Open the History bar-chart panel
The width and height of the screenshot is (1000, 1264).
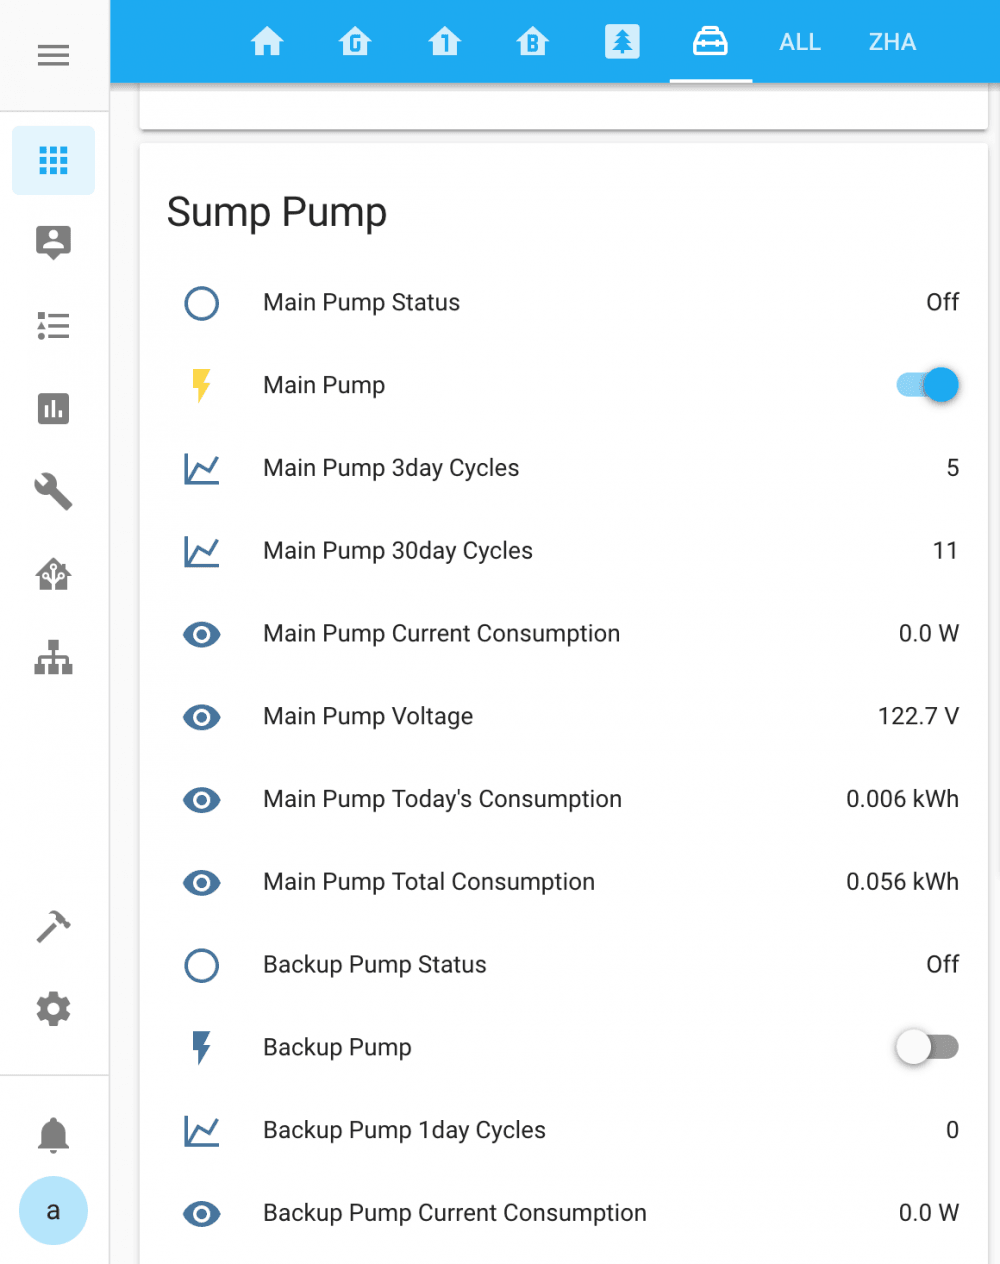click(53, 409)
